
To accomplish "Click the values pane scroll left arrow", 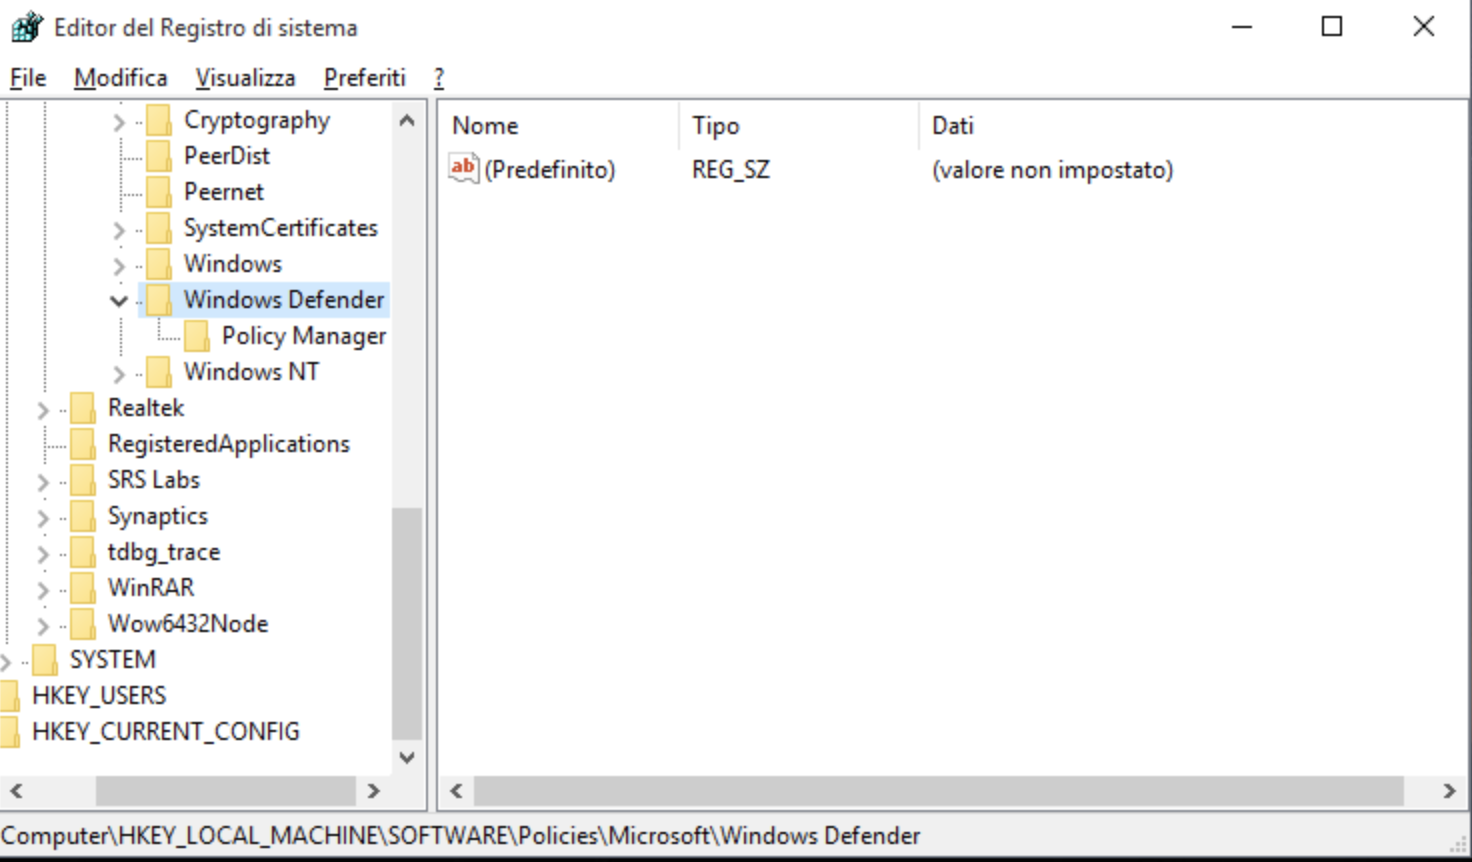I will pos(456,791).
